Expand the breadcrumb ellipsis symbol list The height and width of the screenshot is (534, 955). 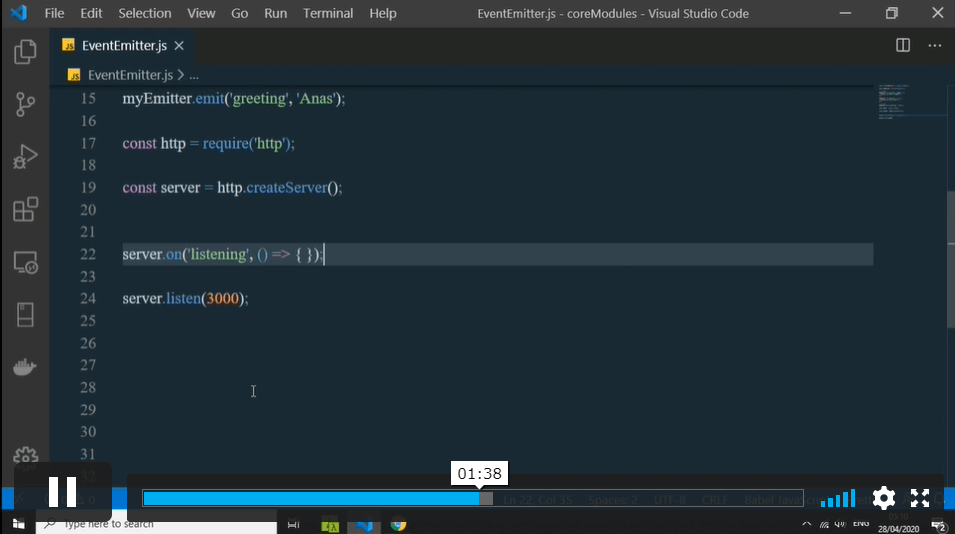pyautogui.click(x=194, y=76)
